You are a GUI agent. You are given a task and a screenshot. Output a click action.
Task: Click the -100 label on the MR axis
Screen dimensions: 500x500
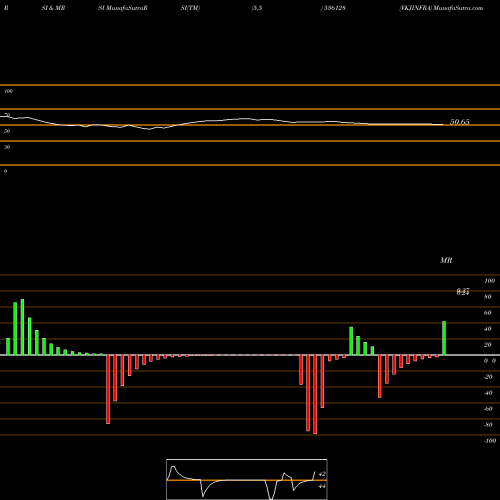(x=490, y=441)
